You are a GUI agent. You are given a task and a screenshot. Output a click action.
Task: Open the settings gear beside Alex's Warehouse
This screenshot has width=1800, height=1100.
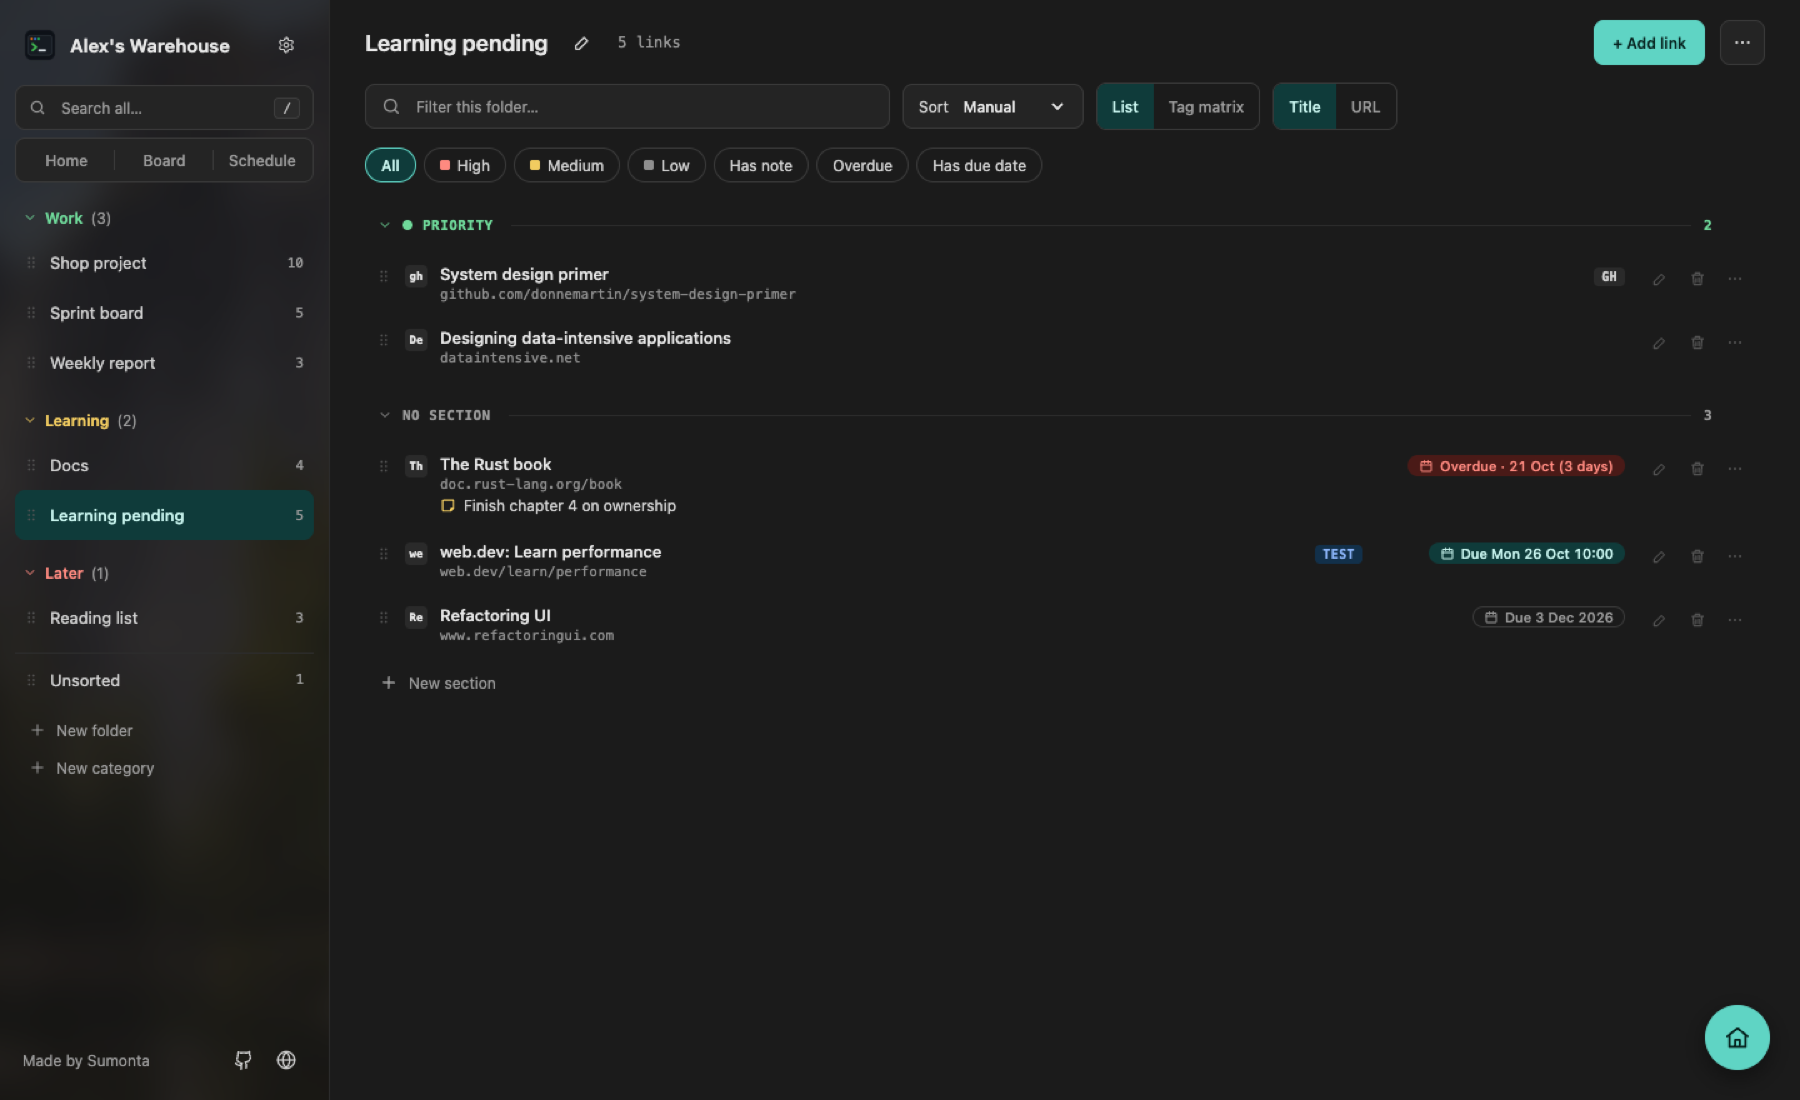pos(286,45)
